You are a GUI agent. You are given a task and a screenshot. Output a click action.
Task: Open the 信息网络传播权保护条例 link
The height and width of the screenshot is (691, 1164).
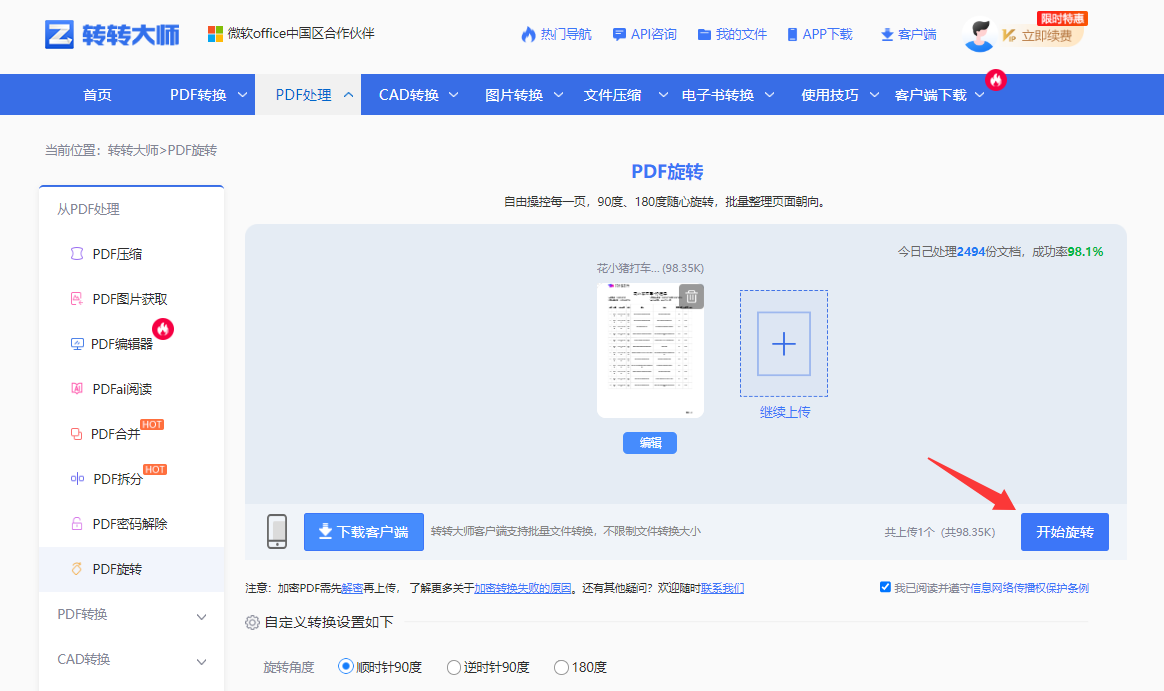point(1030,588)
